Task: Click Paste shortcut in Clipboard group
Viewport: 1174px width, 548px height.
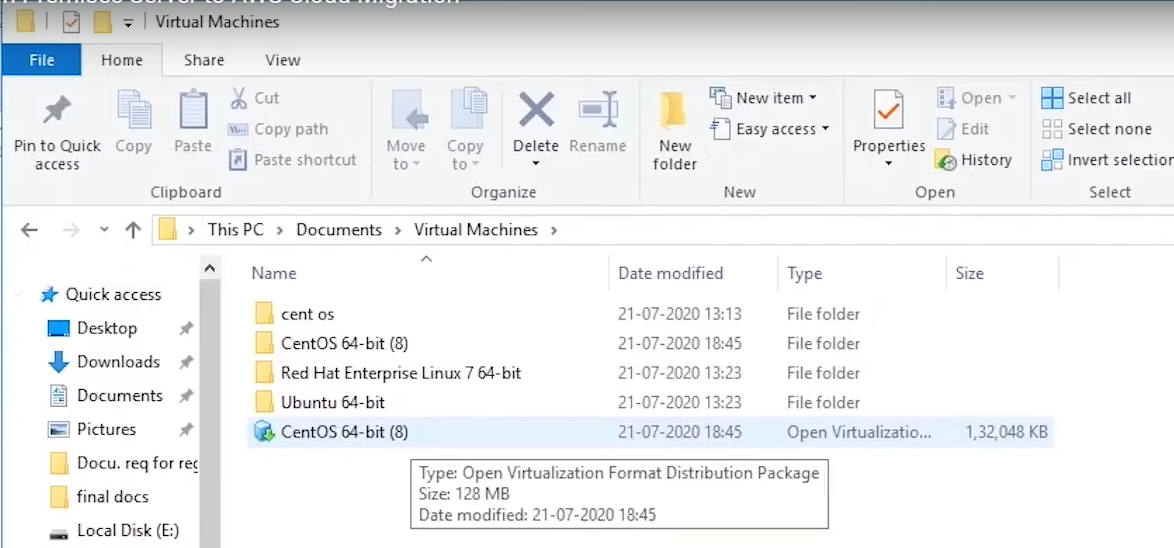Action: point(293,160)
